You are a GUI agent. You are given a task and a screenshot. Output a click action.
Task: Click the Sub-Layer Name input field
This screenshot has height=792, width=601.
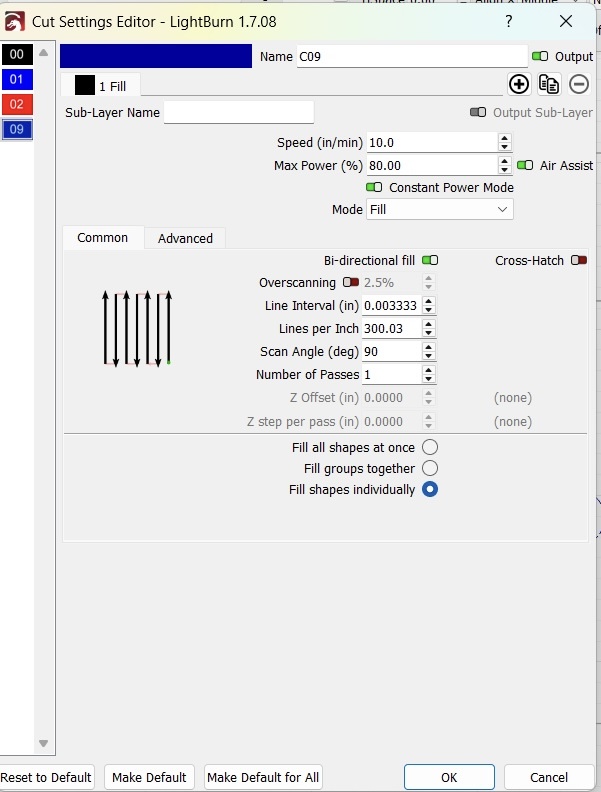[238, 112]
